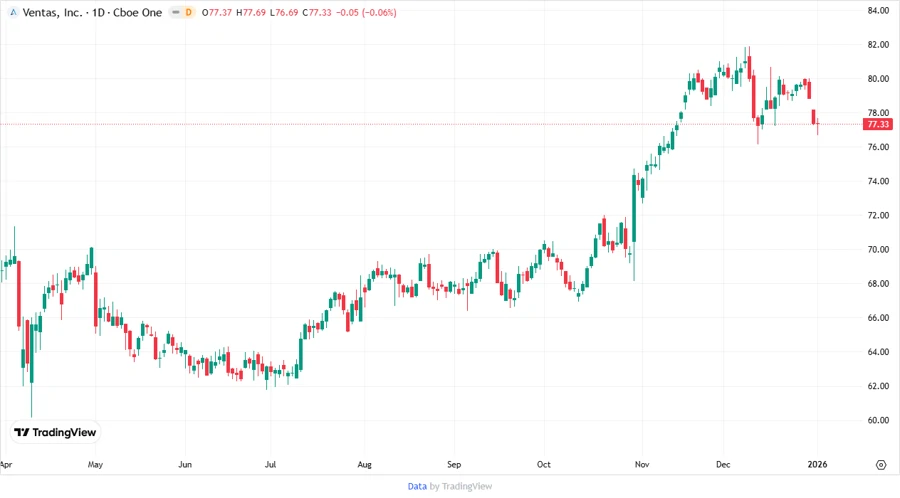This screenshot has height=498, width=900.
Task: Click the 76.00 price axis label
Action: coord(878,147)
